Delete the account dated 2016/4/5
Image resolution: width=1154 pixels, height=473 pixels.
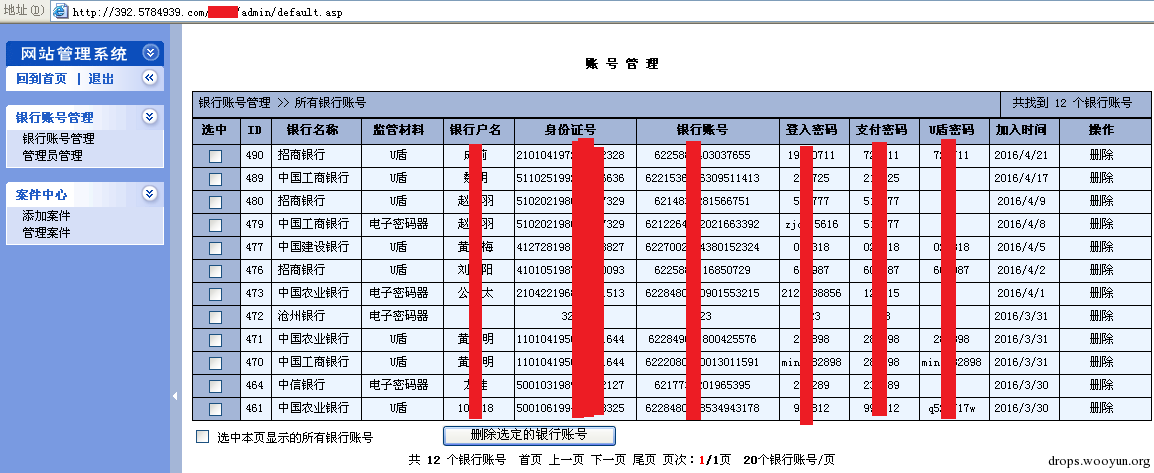click(1101, 247)
